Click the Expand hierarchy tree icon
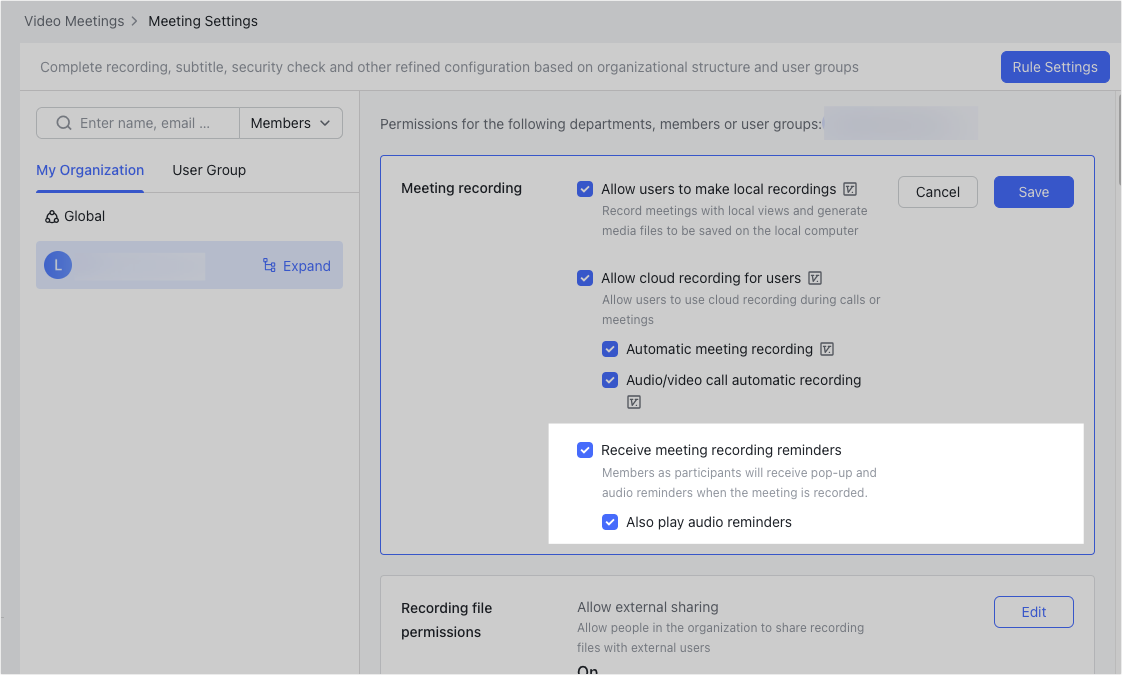1122x675 pixels. [x=269, y=266]
